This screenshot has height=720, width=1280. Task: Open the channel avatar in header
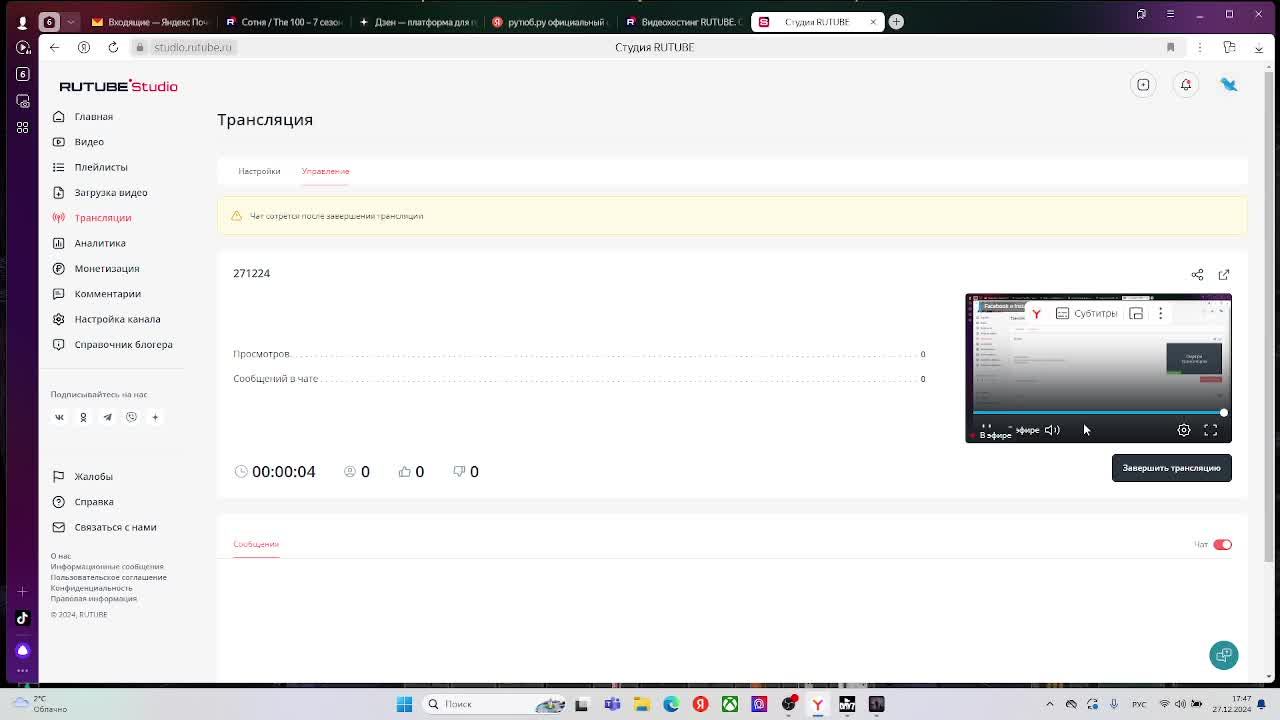1229,85
